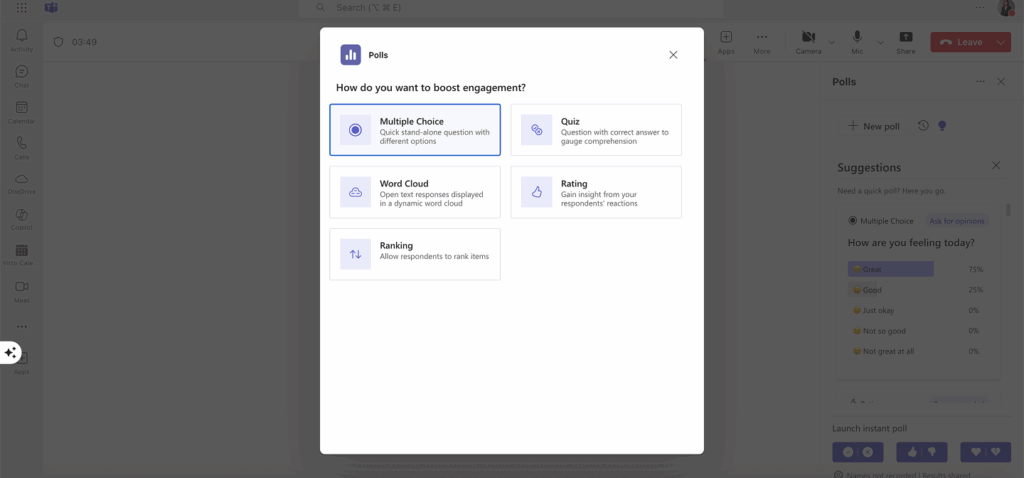Viewport: 1024px width, 478px height.
Task: Choose the Ranking arrows option
Action: (414, 254)
